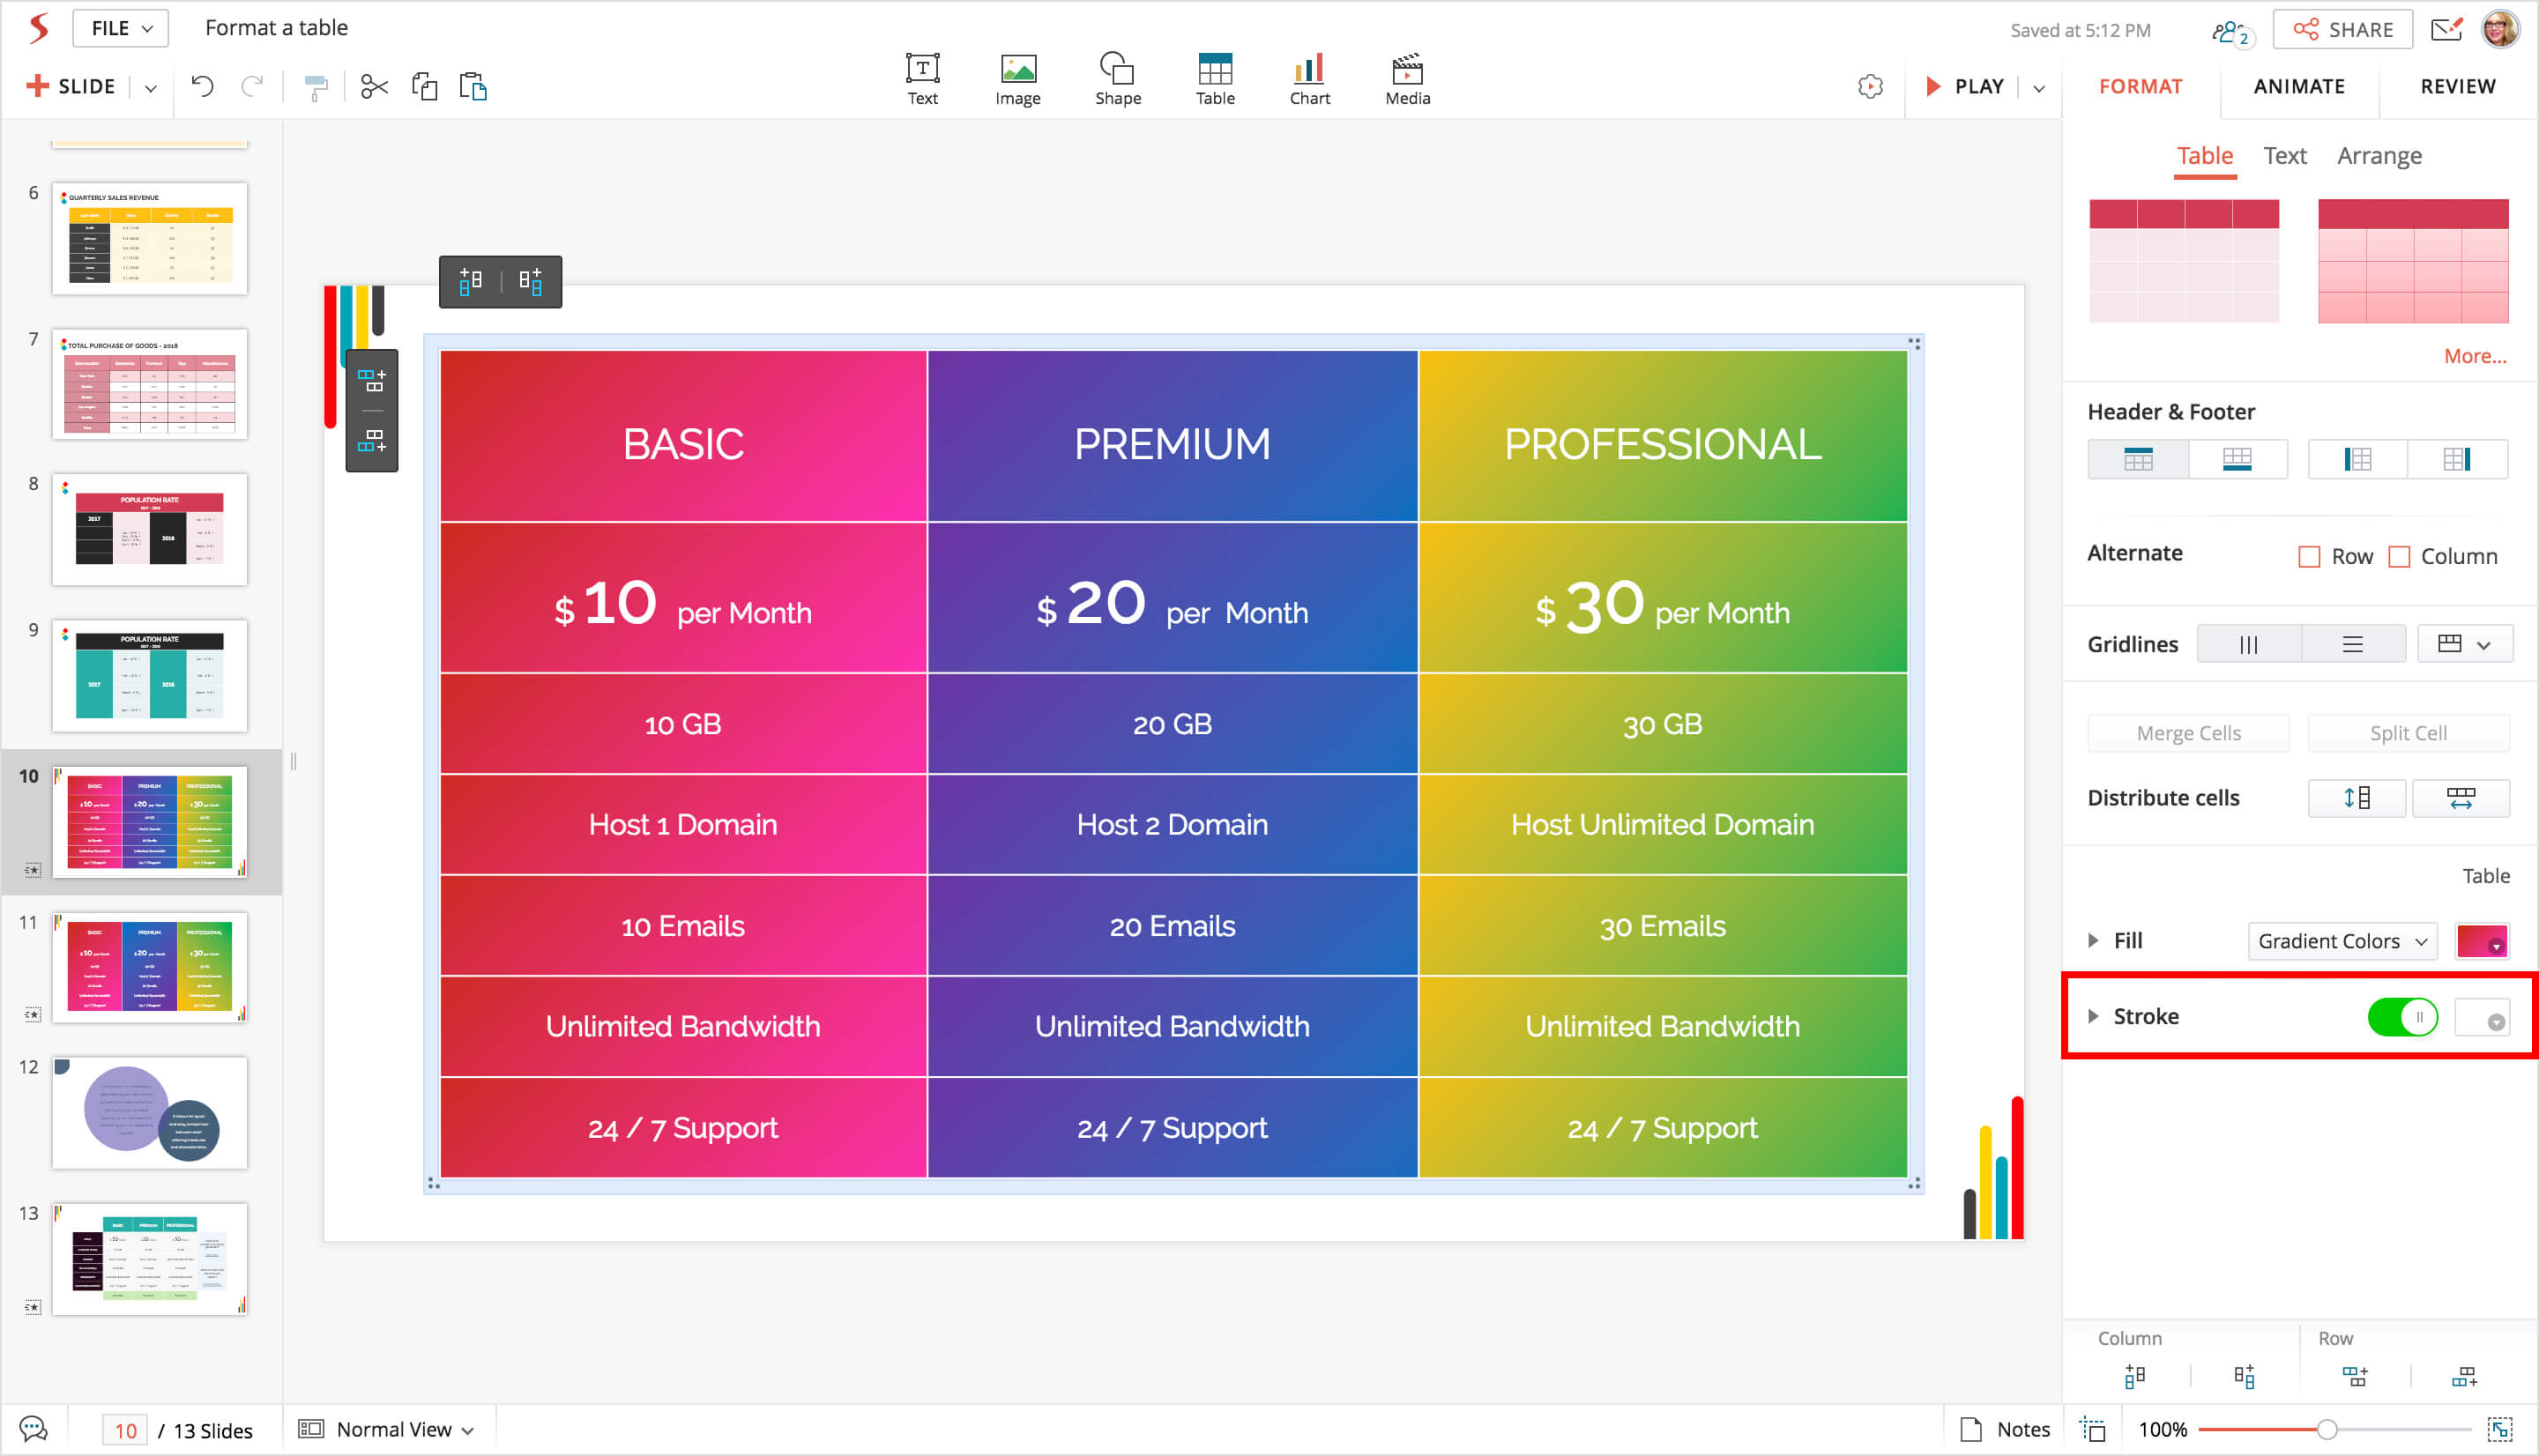Switch to the ANIMATE tab

coord(2298,86)
